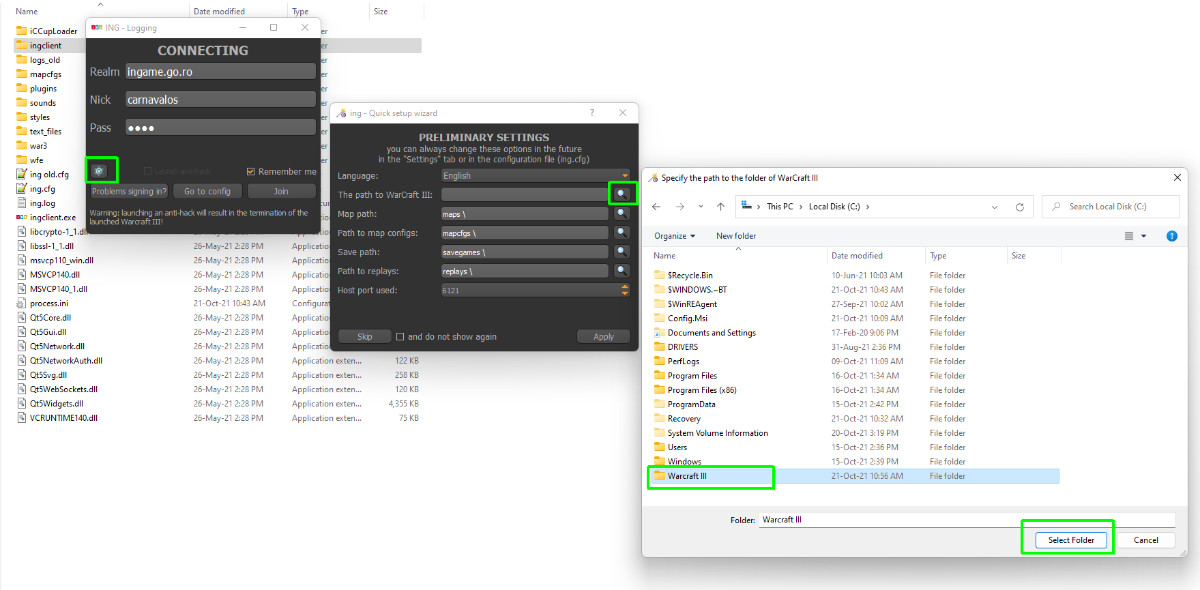The height and width of the screenshot is (590, 1200).
Task: Click the New folder toolbar item
Action: 736,236
